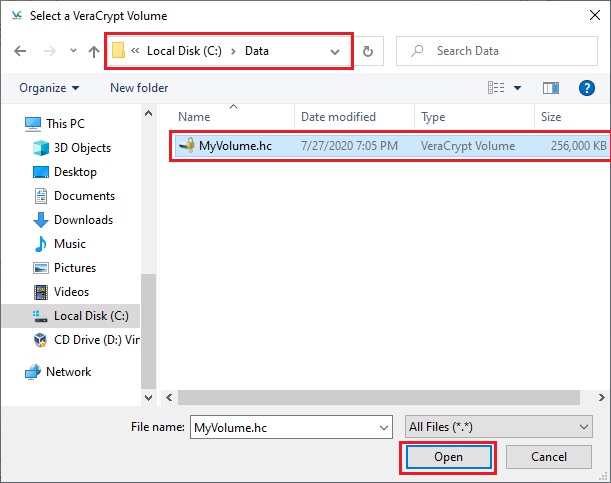Viewport: 611px width, 483px height.
Task: Open 3D Objects in the sidebar
Action: click(82, 148)
